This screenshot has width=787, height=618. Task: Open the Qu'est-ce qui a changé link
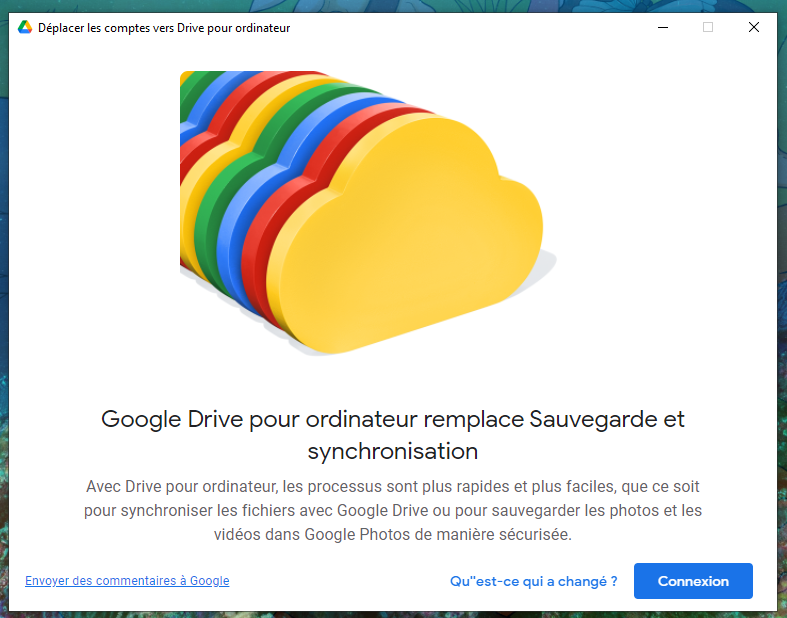(x=533, y=581)
